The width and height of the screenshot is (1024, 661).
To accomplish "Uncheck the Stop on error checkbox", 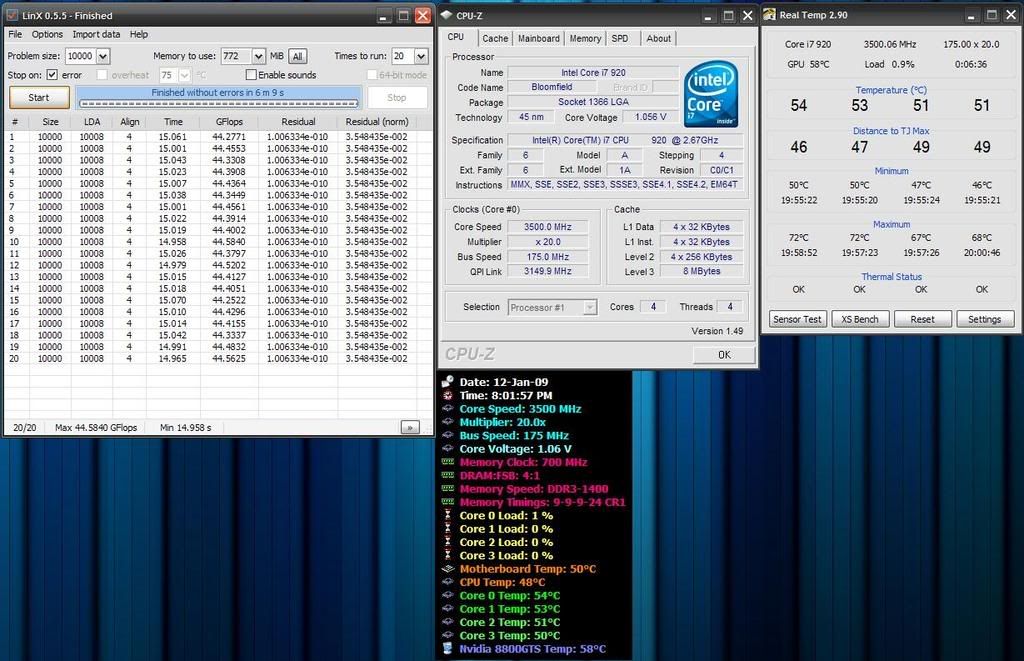I will pos(52,75).
